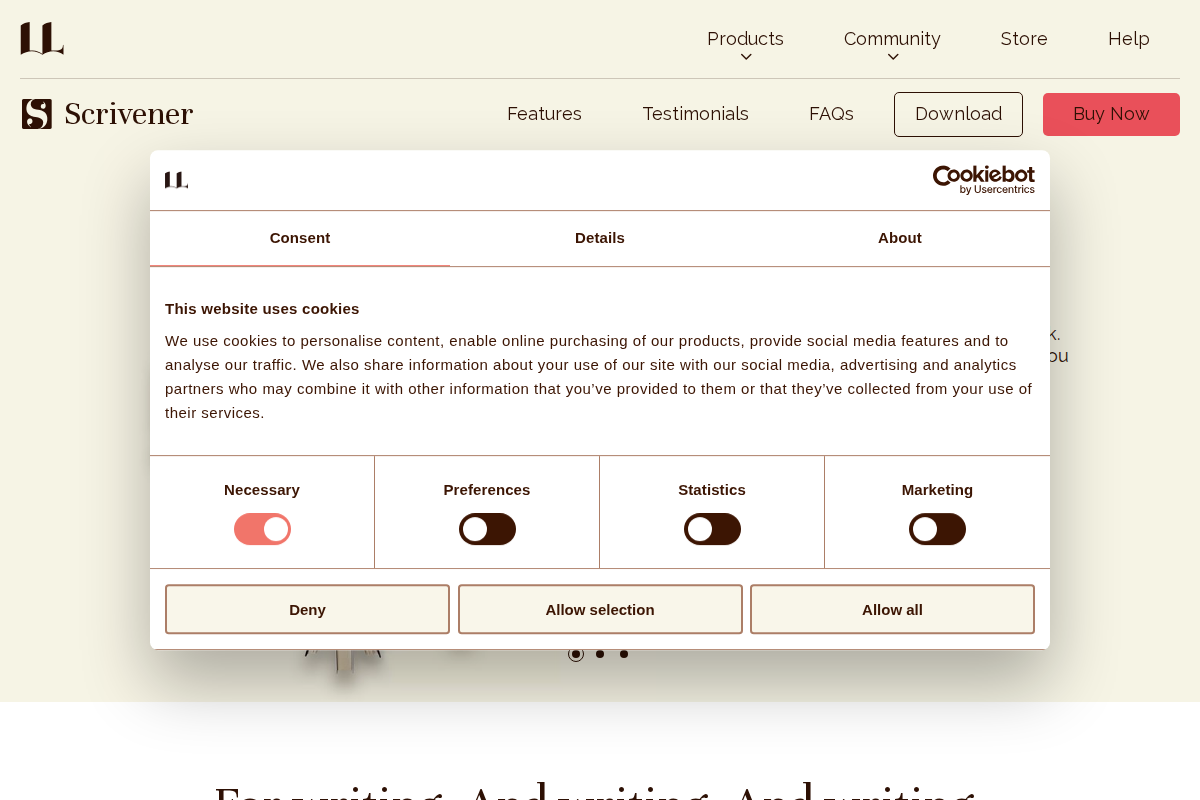The width and height of the screenshot is (1200, 800).
Task: Click the red Buy Now button
Action: pyautogui.click(x=1111, y=114)
